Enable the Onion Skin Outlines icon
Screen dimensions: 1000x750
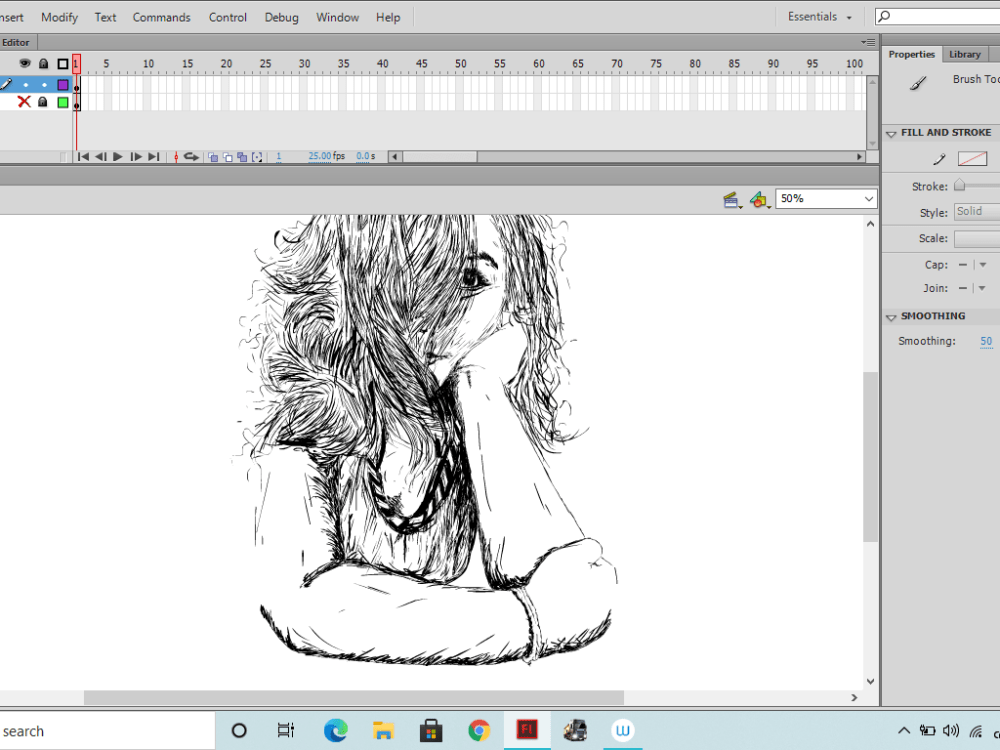(228, 157)
